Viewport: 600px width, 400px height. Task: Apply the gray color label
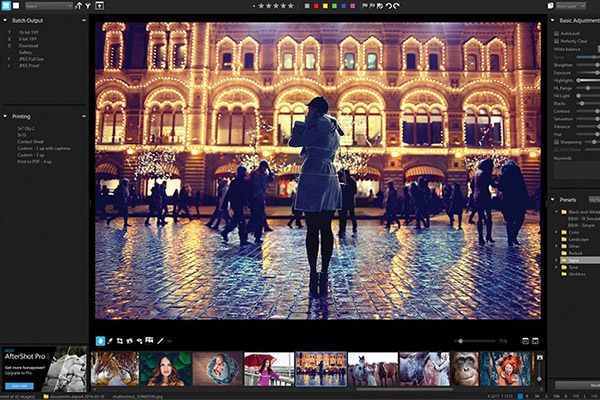tap(307, 6)
